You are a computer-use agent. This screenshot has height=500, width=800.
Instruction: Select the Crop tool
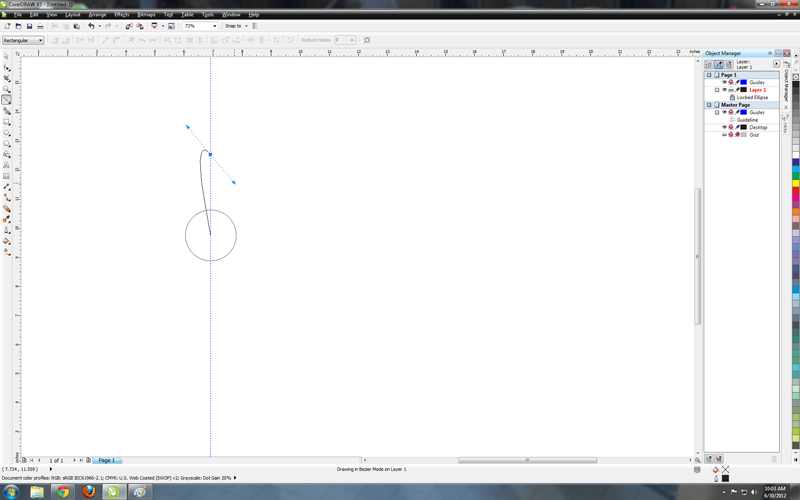pos(7,78)
